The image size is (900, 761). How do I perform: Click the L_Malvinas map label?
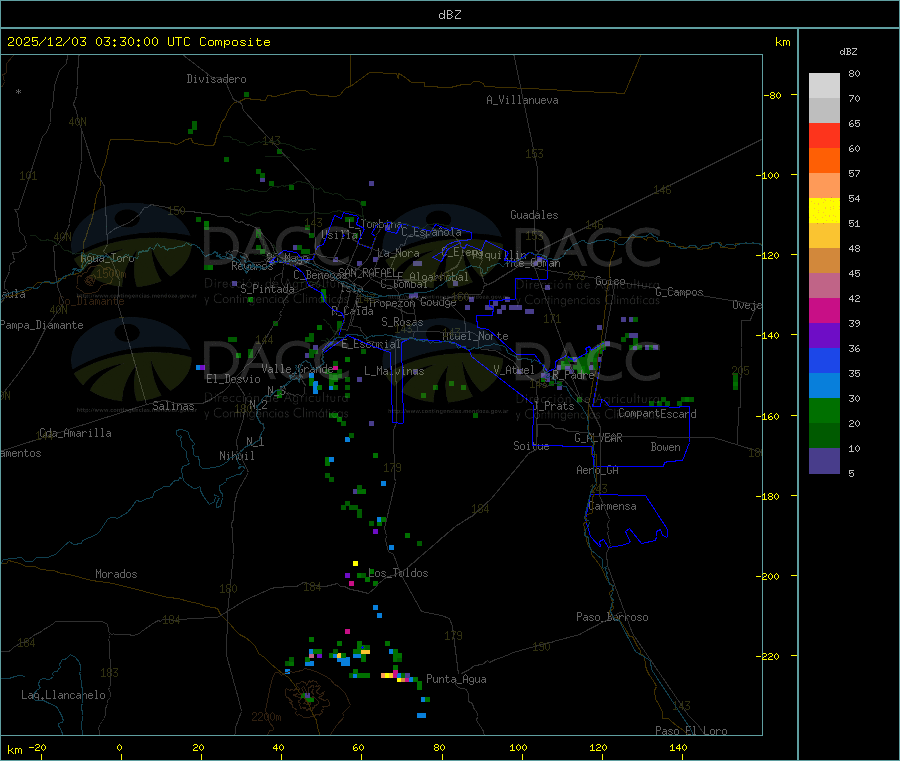[x=394, y=371]
